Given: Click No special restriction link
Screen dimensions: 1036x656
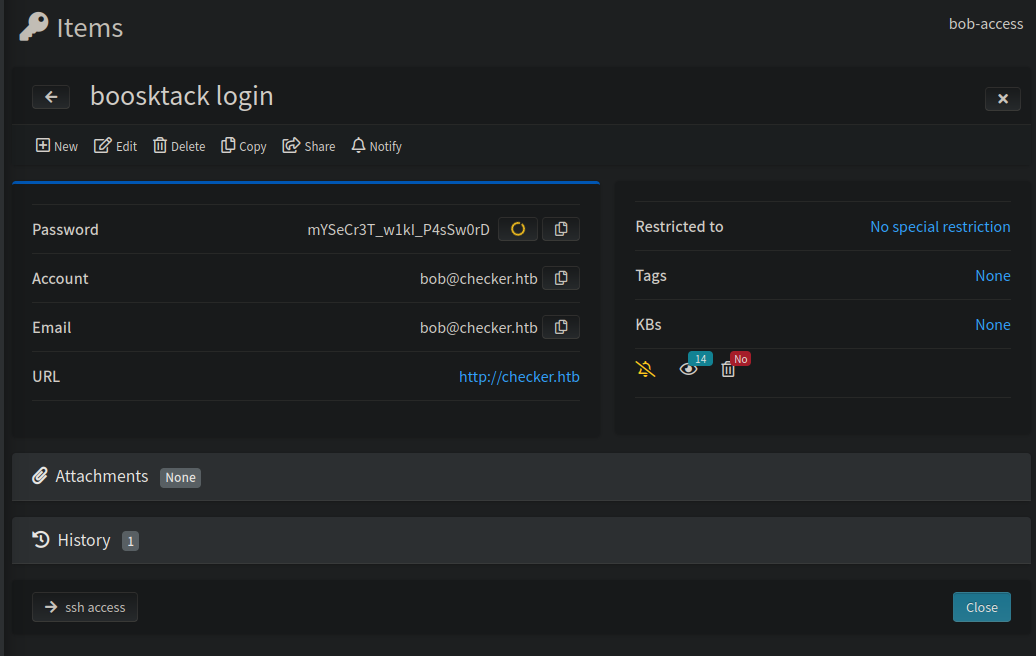Looking at the screenshot, I should 940,227.
